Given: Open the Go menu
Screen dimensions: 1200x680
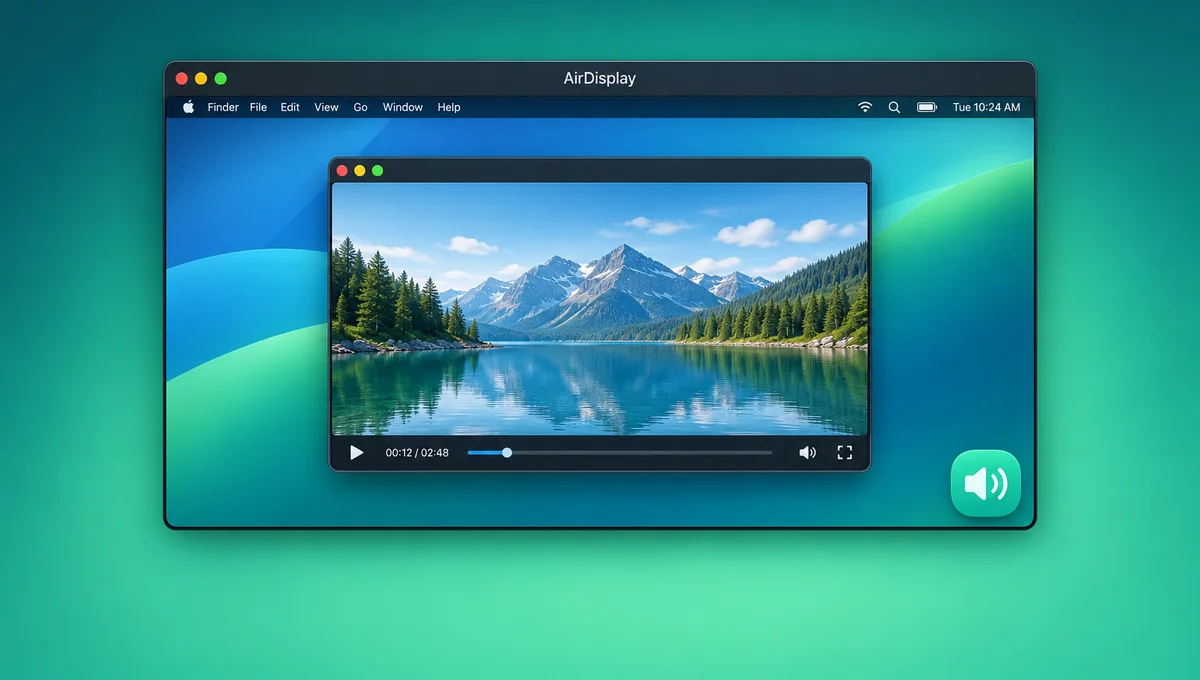Looking at the screenshot, I should [x=360, y=107].
